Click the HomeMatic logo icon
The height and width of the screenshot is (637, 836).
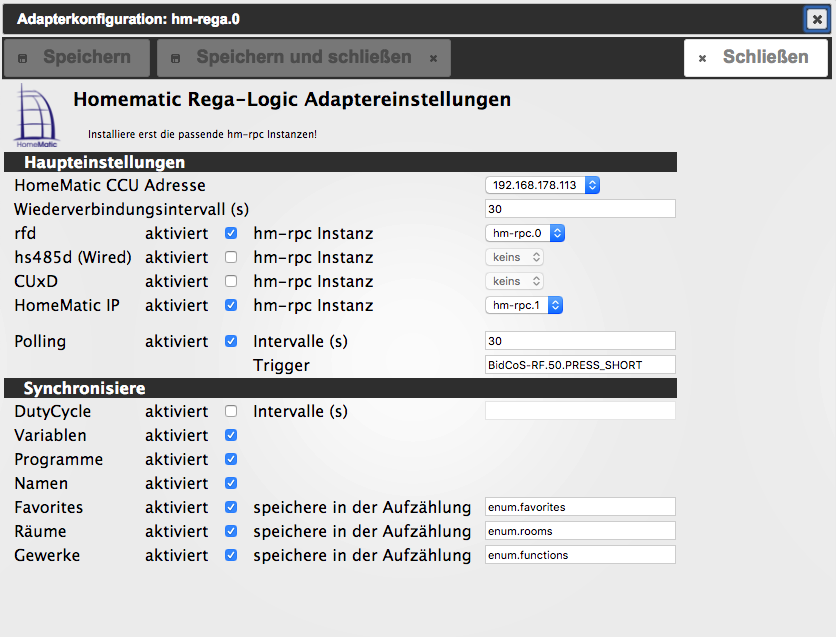36,117
